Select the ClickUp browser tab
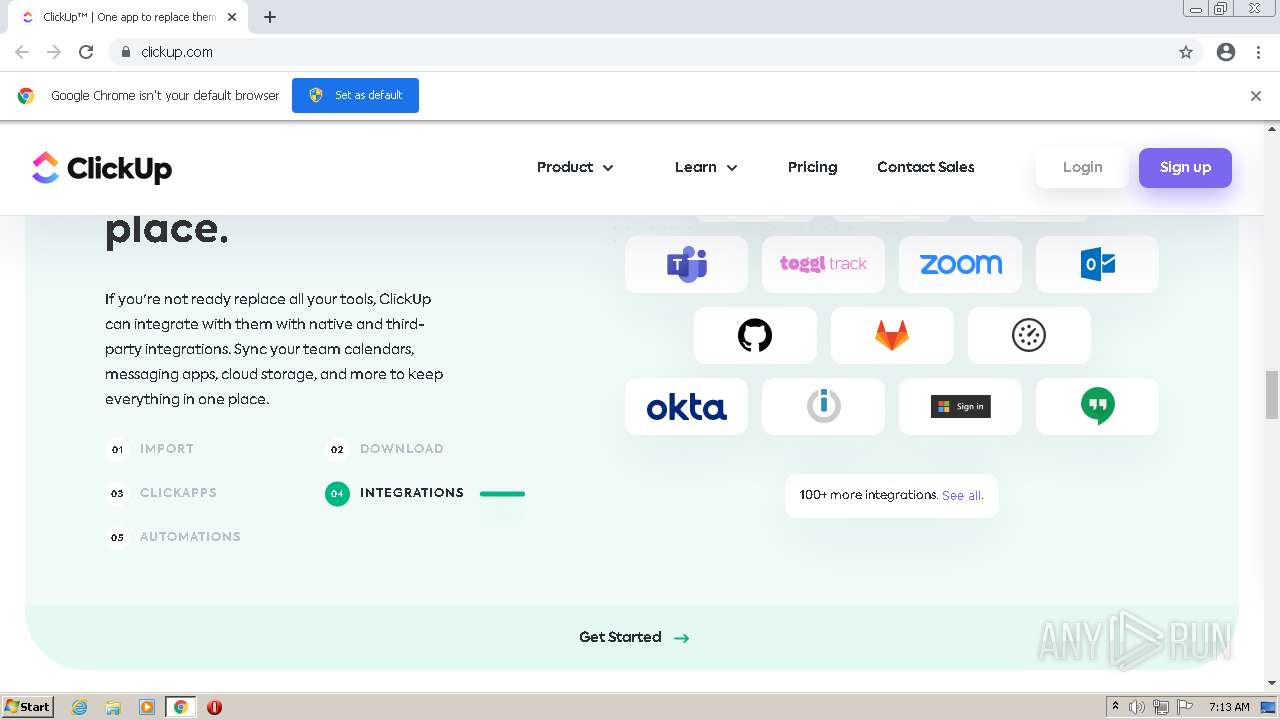This screenshot has height=720, width=1280. [130, 17]
